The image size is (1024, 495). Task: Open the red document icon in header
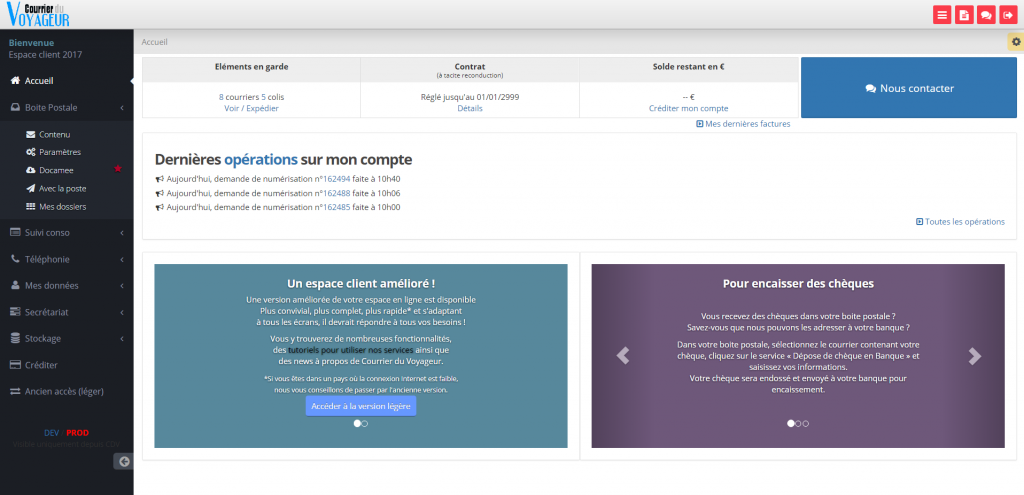[964, 15]
